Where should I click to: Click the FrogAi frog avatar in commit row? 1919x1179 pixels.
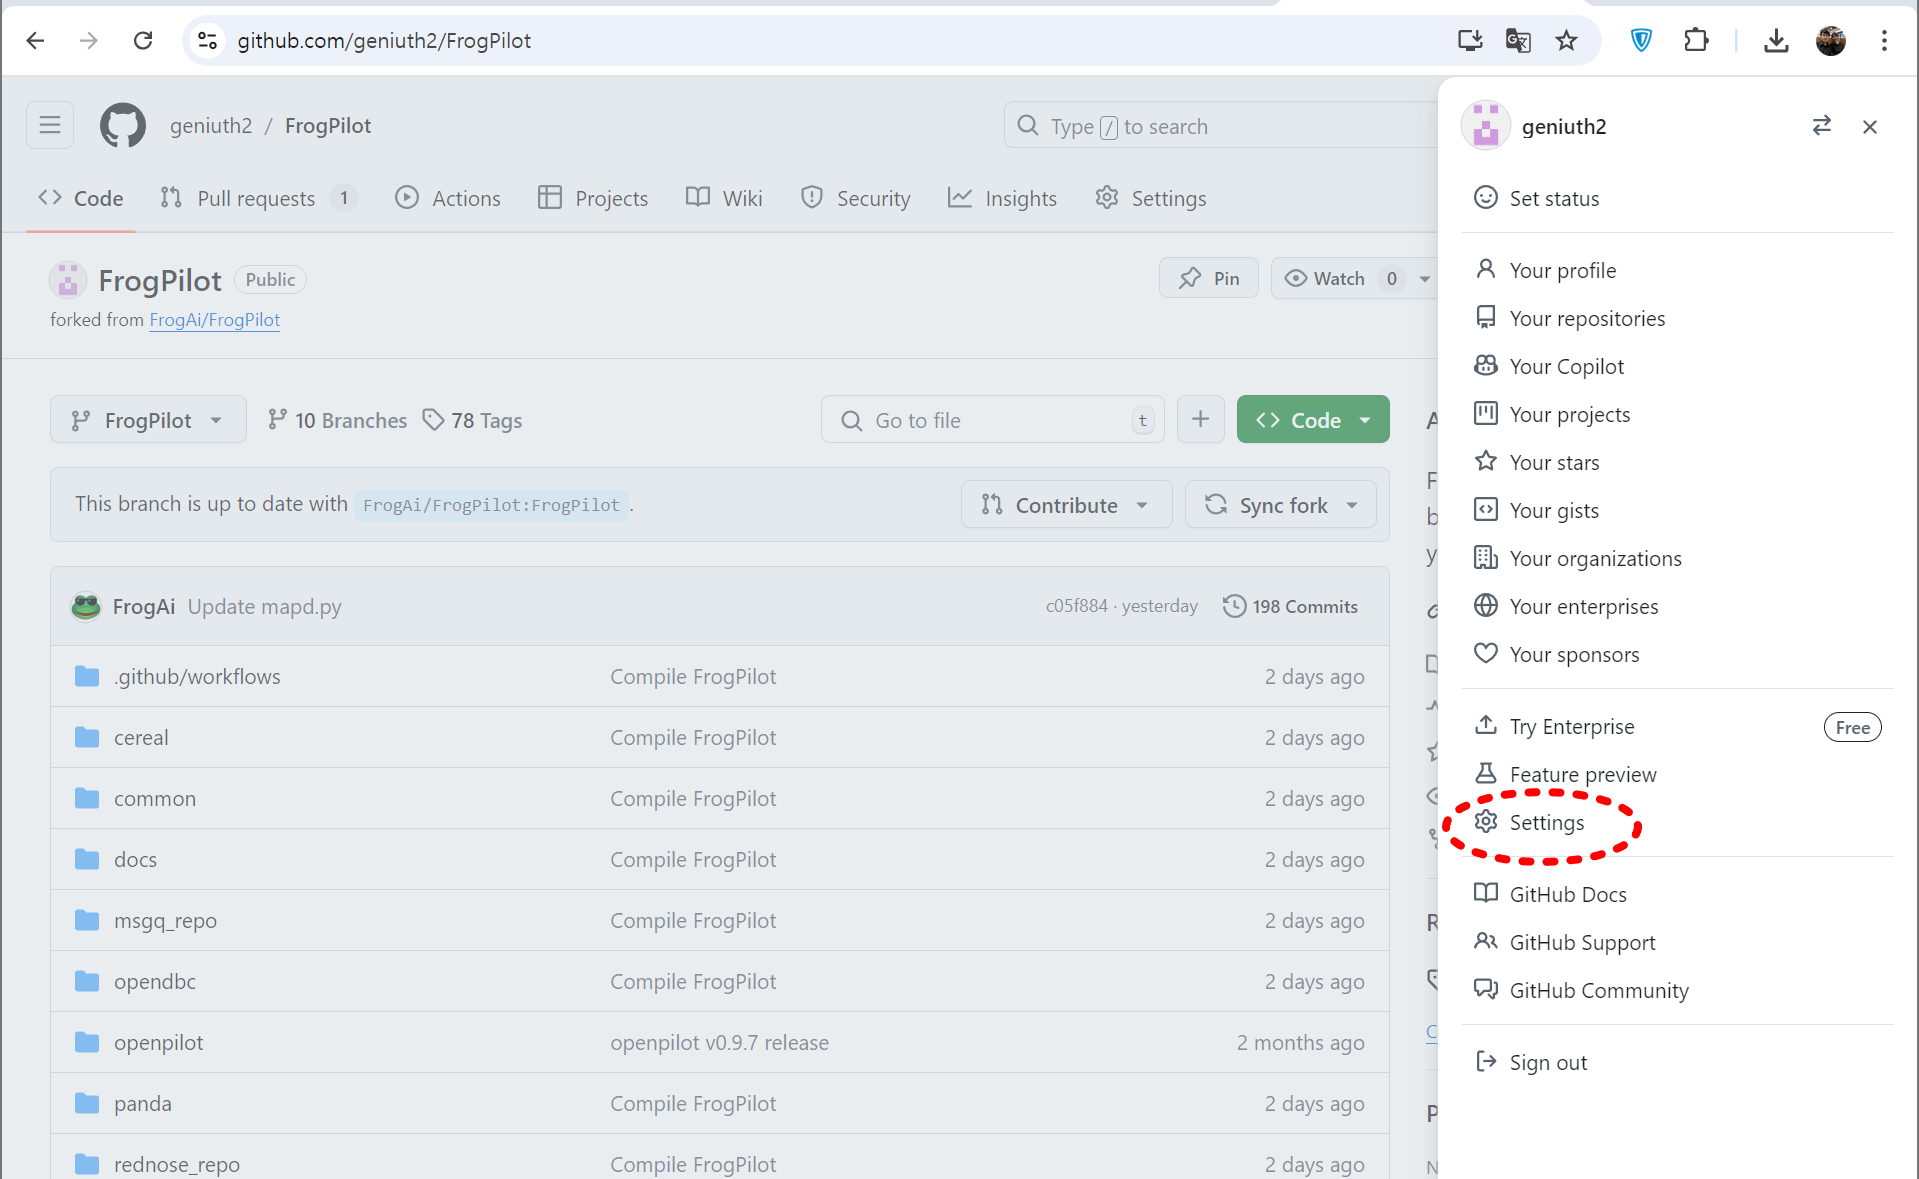[x=86, y=606]
